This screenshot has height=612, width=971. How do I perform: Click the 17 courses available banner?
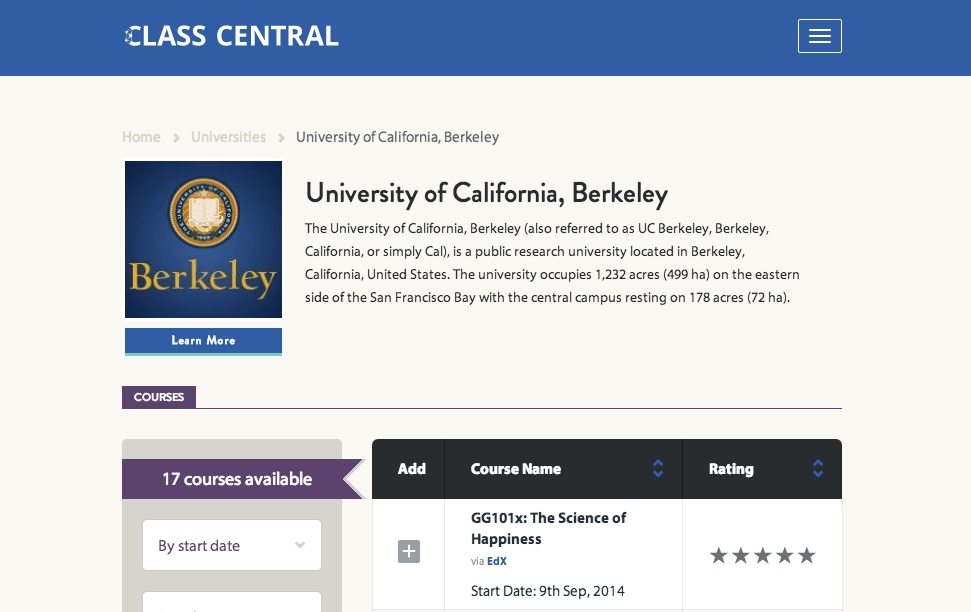[237, 479]
